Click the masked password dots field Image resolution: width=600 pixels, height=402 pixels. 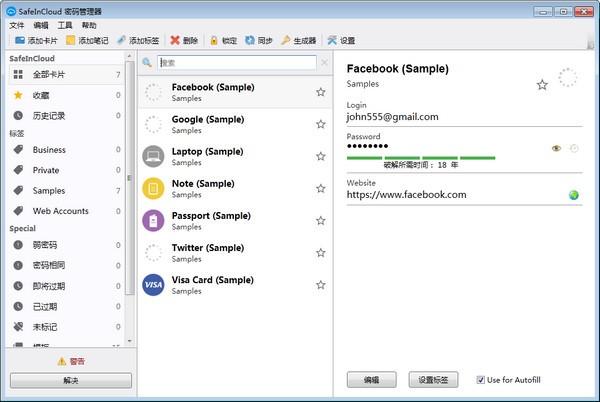coord(367,146)
